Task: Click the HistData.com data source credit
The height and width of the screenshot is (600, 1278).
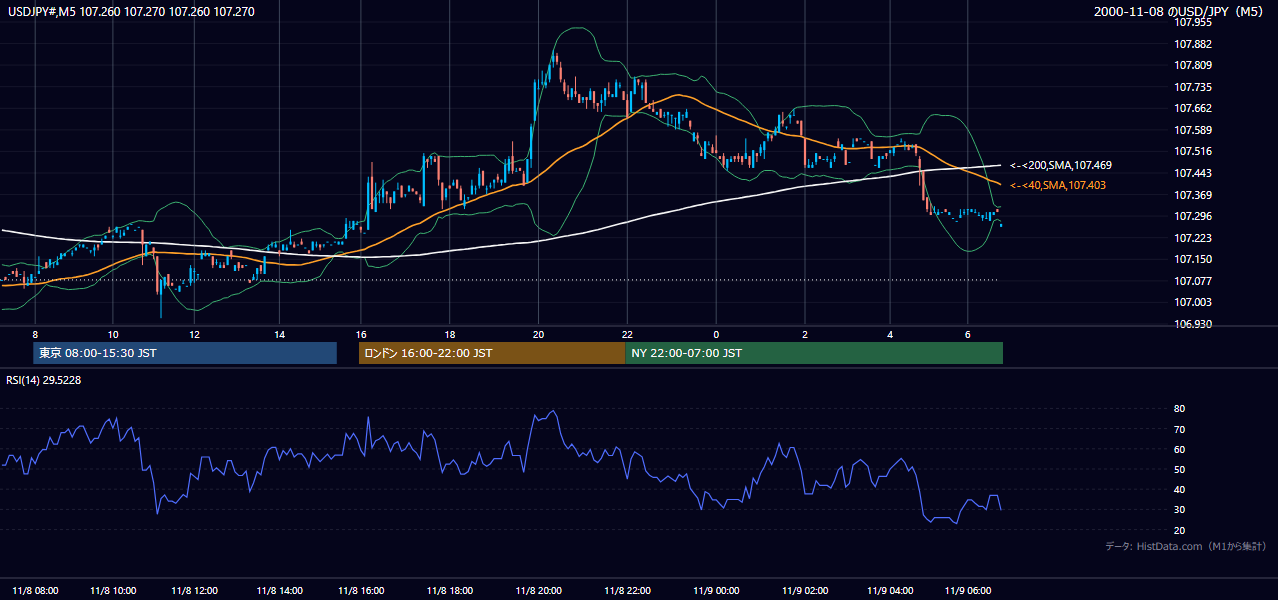Action: tap(1186, 546)
